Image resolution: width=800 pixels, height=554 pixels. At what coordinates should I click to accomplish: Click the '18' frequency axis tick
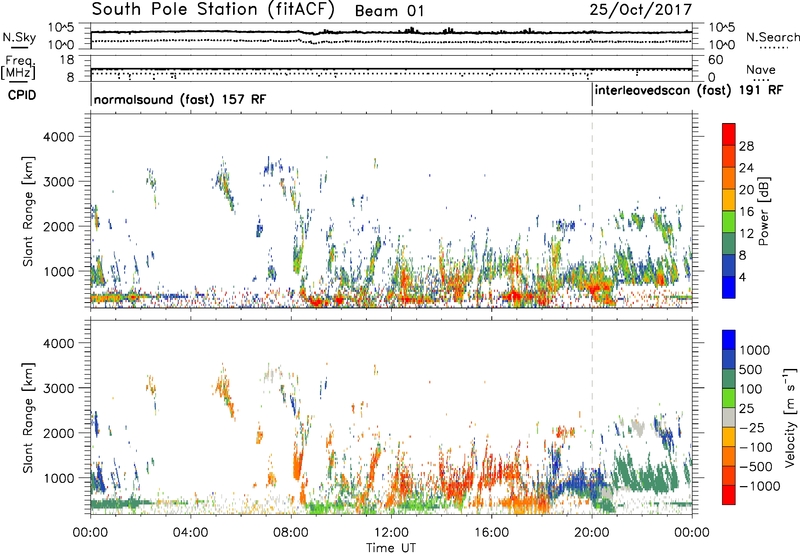tap(67, 60)
